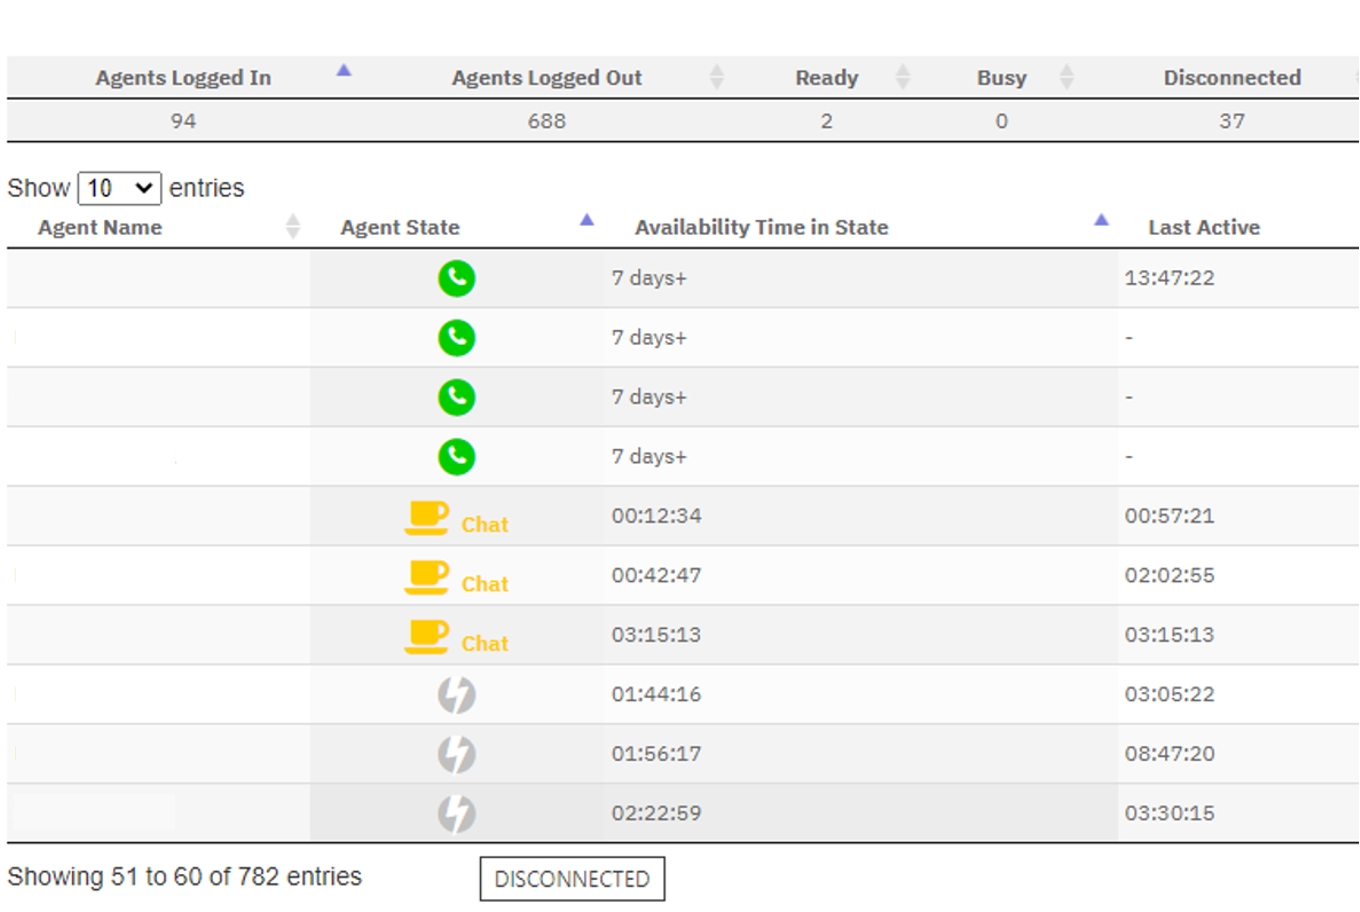
Task: Open the Show entries dropdown
Action: [119, 187]
